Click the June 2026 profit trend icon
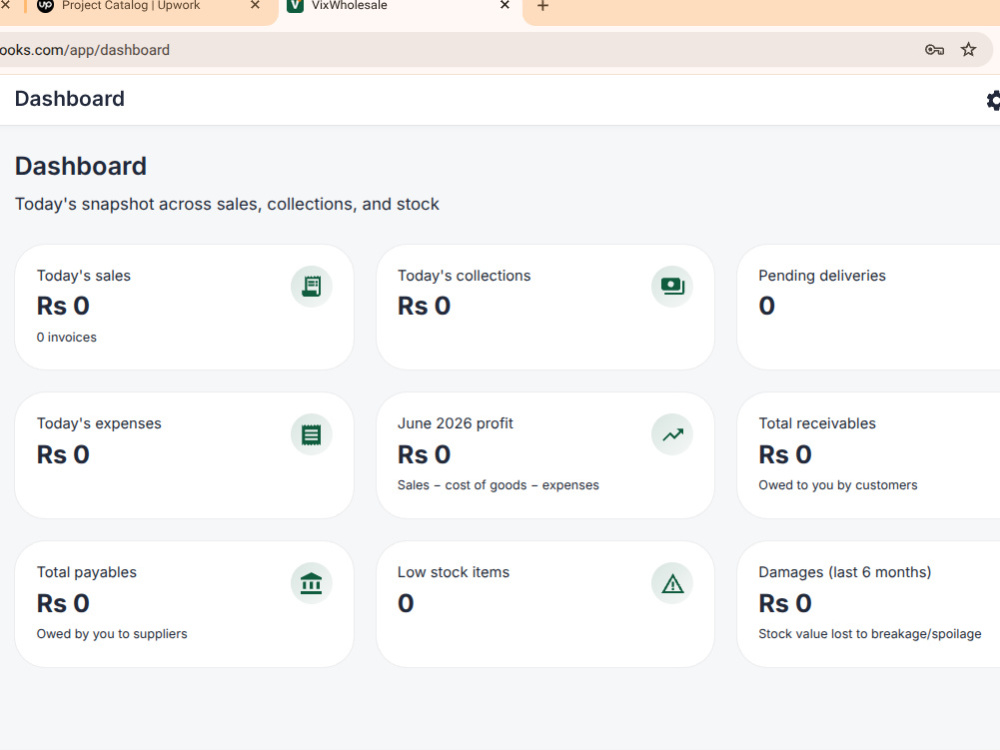 tap(672, 435)
